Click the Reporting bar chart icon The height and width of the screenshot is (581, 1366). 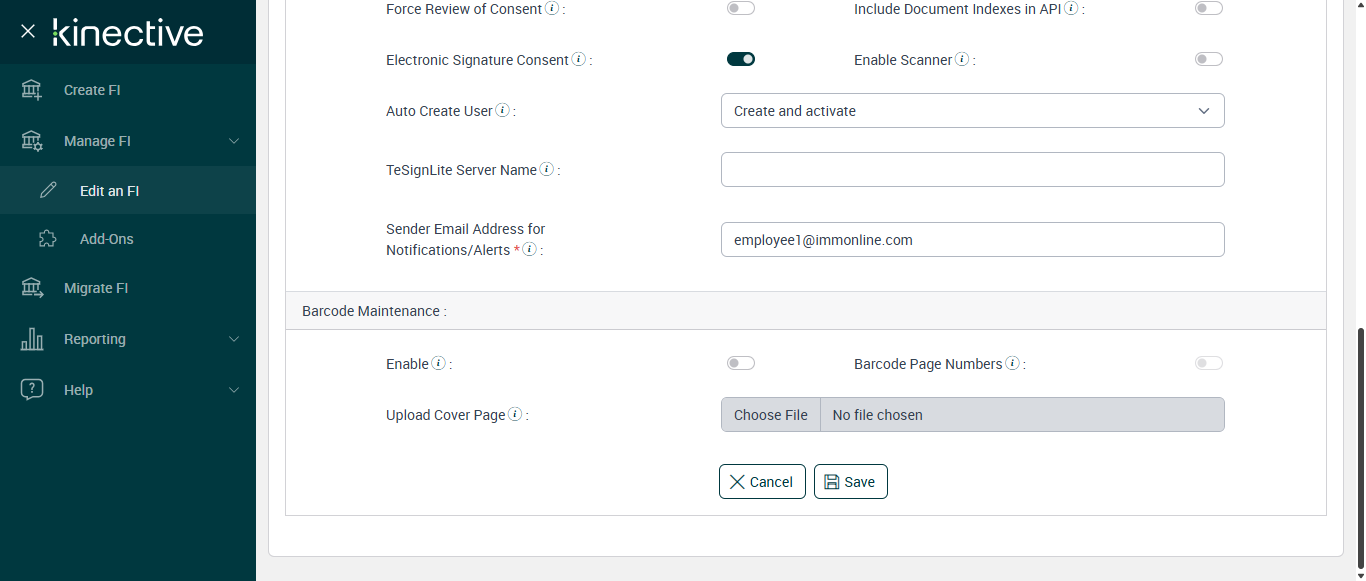32,339
